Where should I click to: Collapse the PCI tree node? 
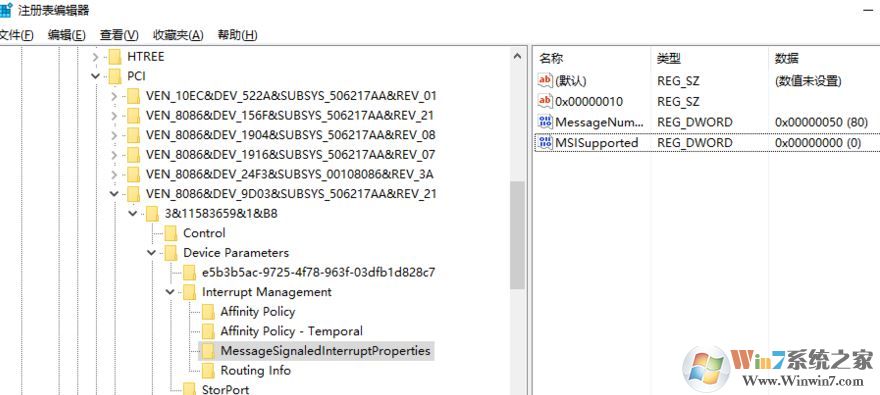(95, 76)
